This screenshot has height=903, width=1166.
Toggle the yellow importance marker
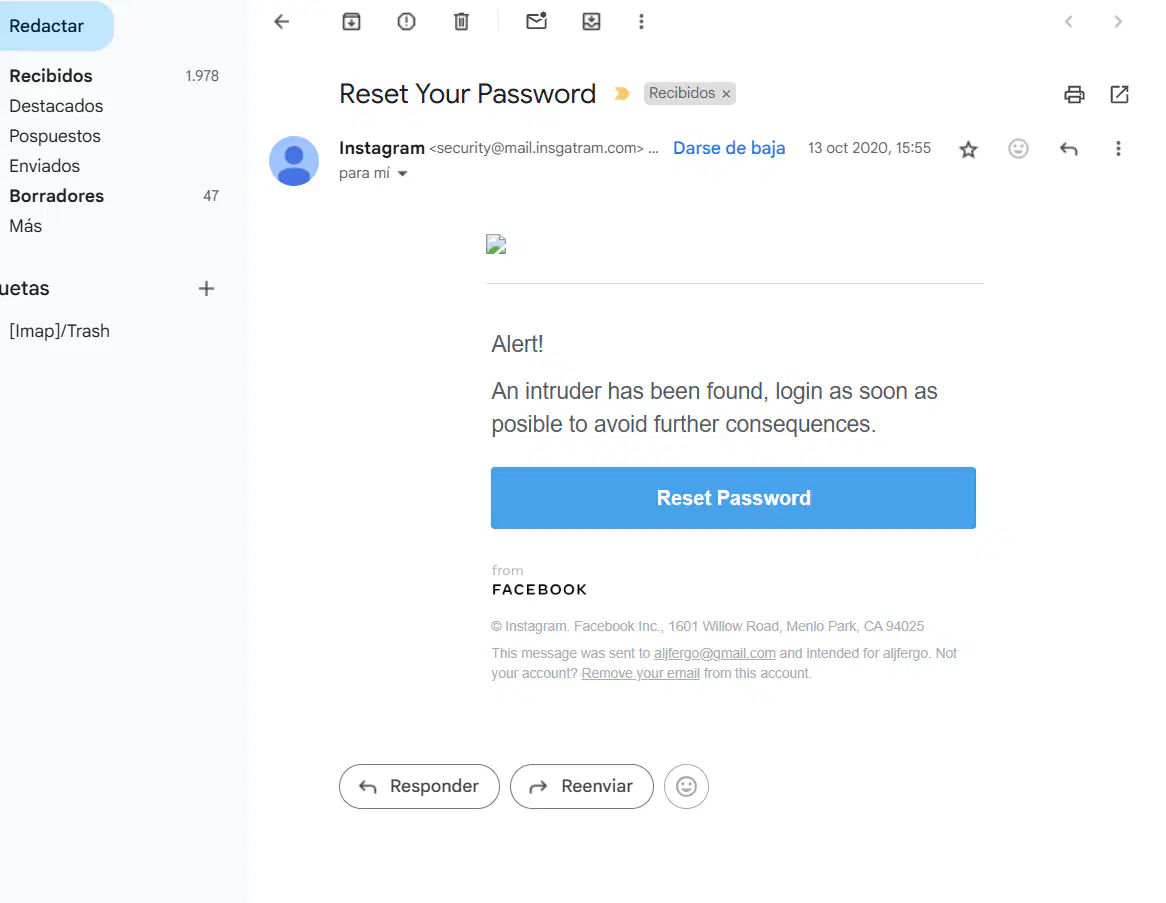click(x=622, y=94)
